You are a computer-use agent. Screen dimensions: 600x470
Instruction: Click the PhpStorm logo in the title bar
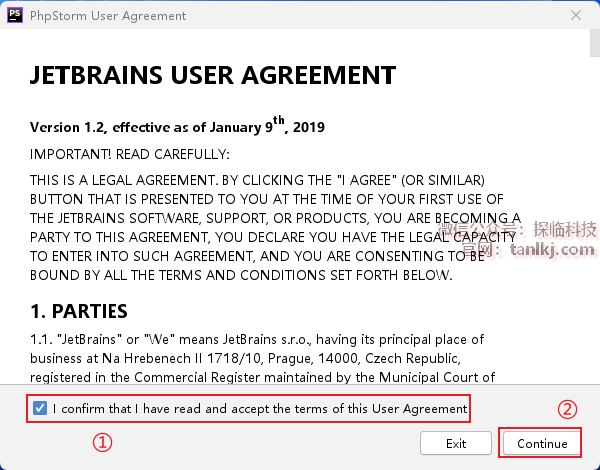click(x=17, y=15)
